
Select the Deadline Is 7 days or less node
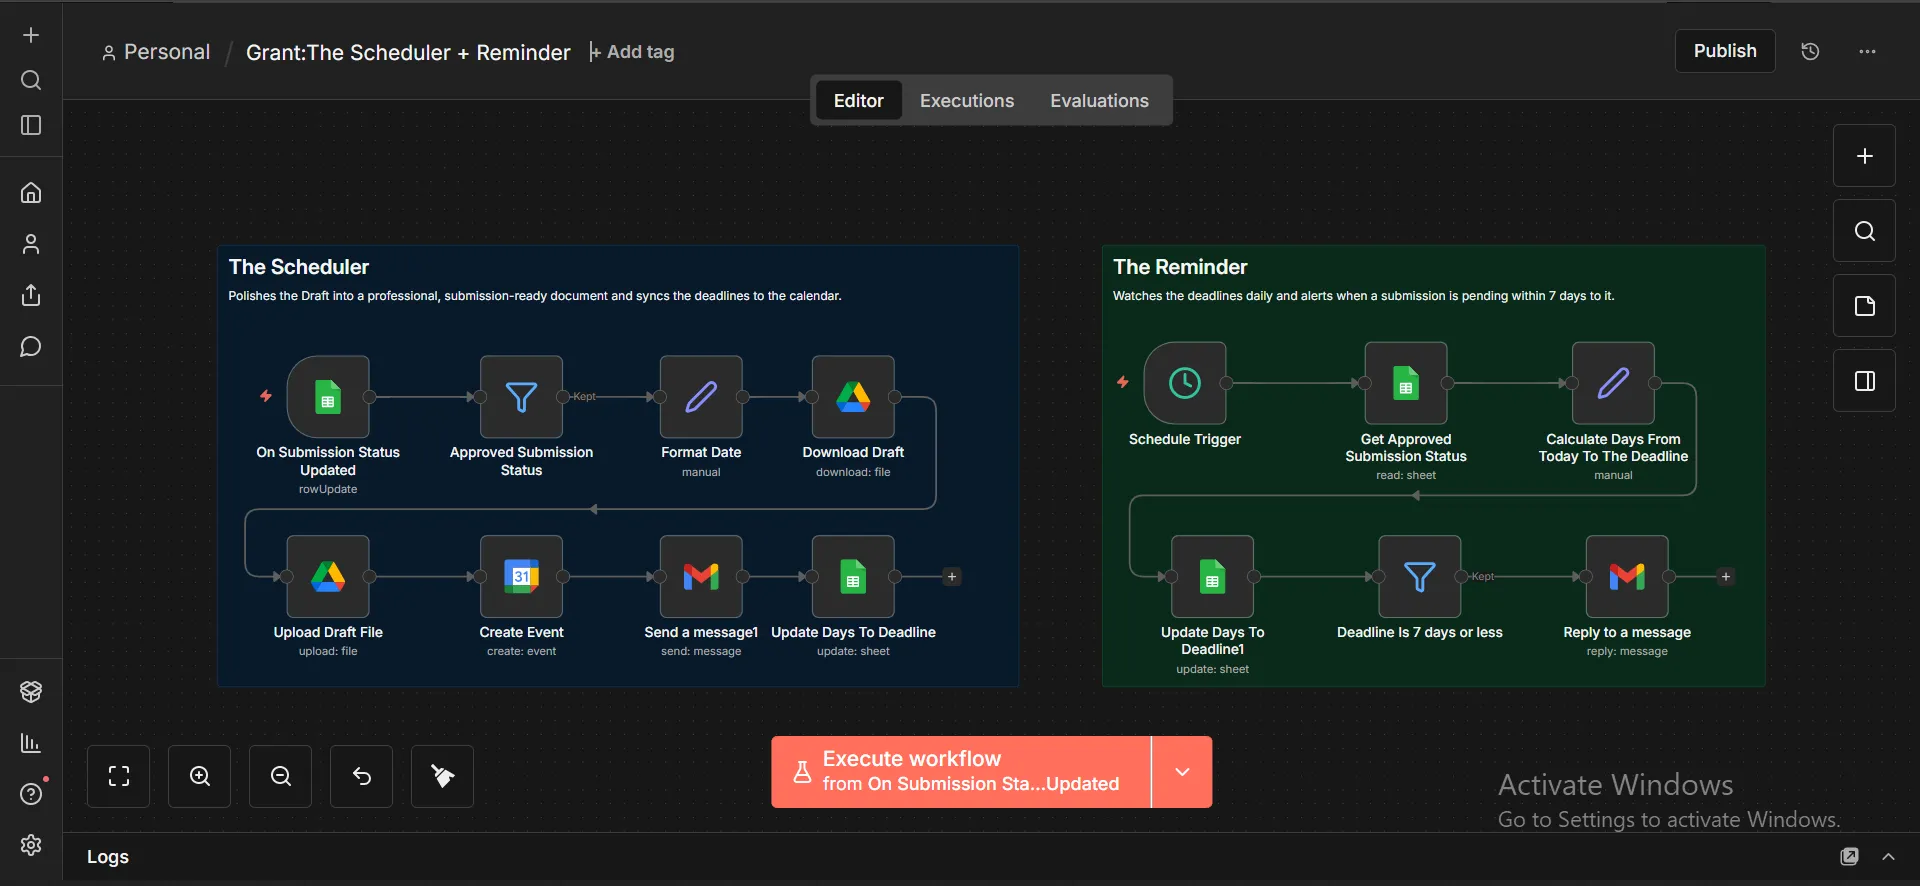[1420, 577]
